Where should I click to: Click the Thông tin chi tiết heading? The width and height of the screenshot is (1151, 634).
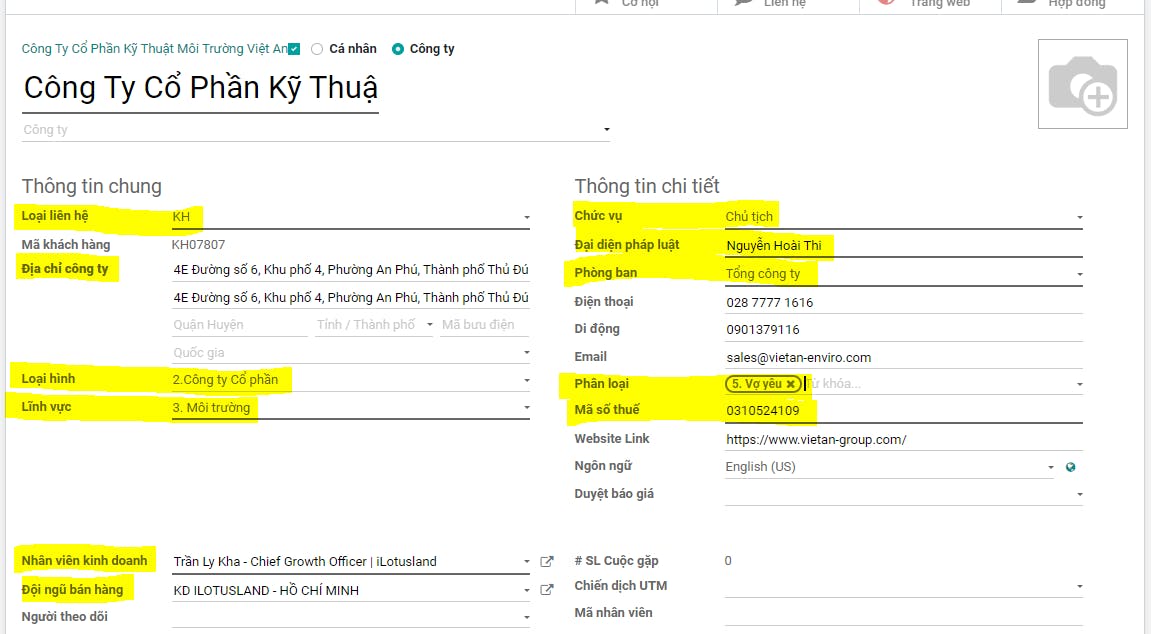click(647, 186)
